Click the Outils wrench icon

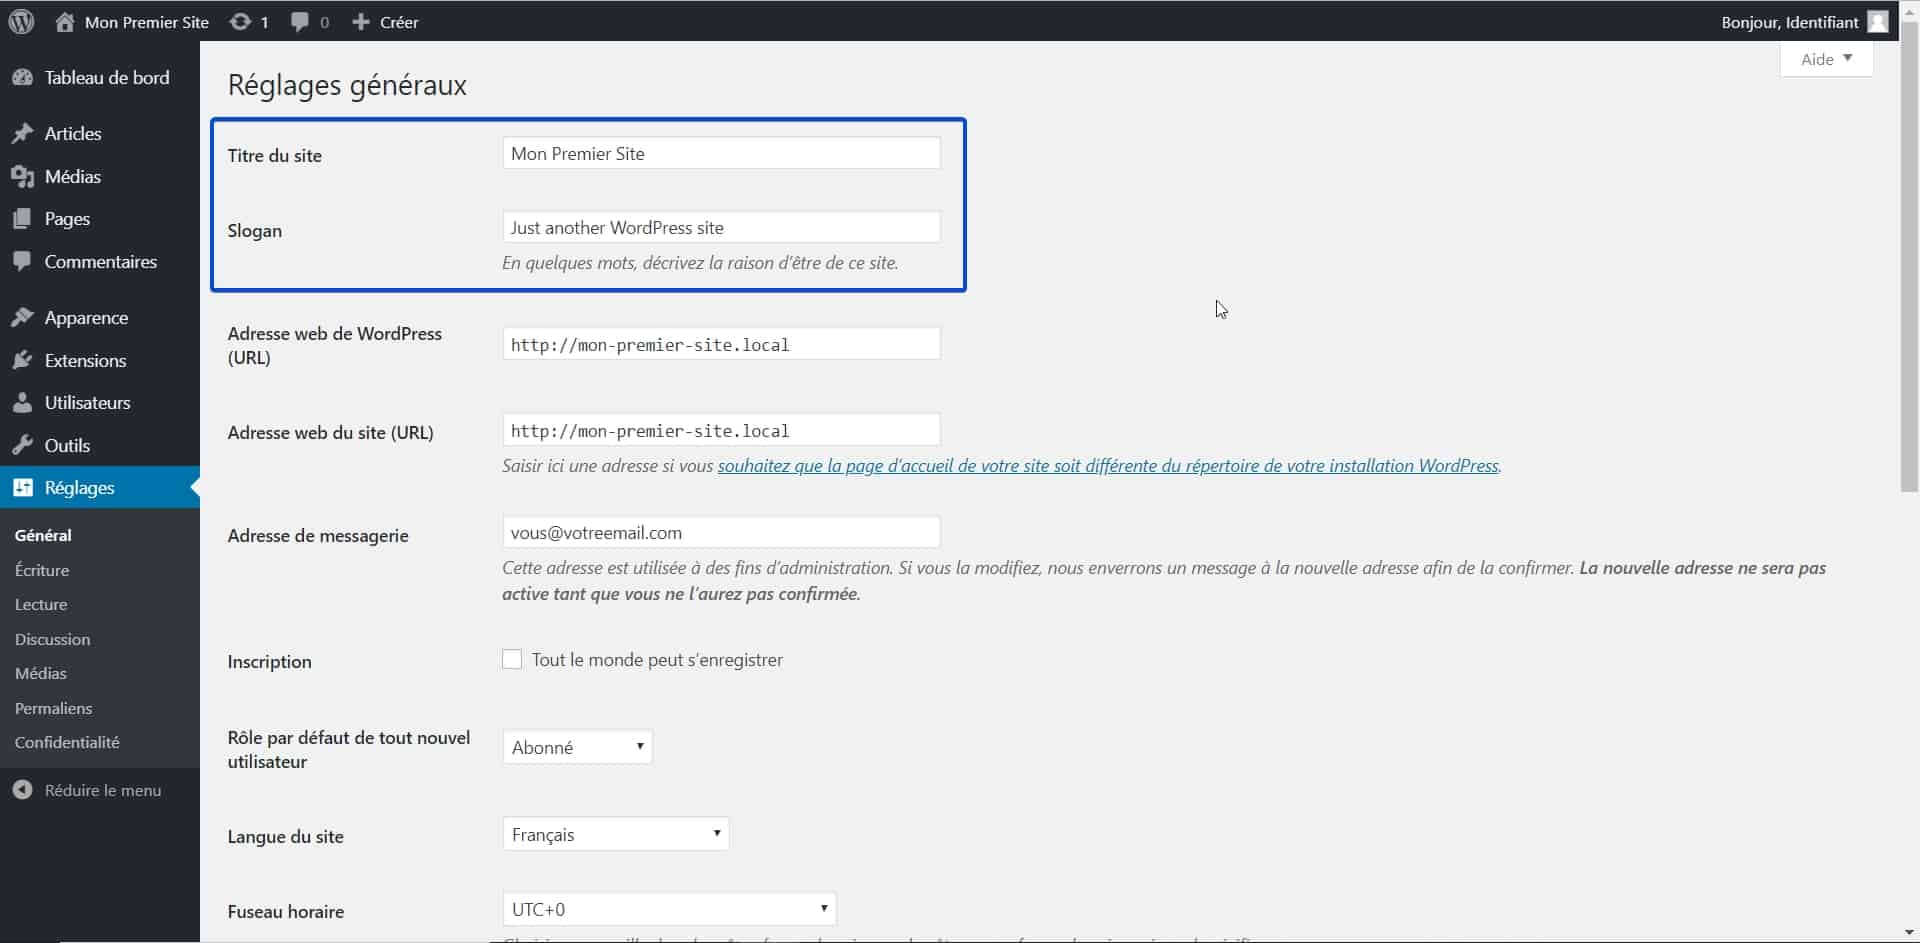click(x=22, y=445)
